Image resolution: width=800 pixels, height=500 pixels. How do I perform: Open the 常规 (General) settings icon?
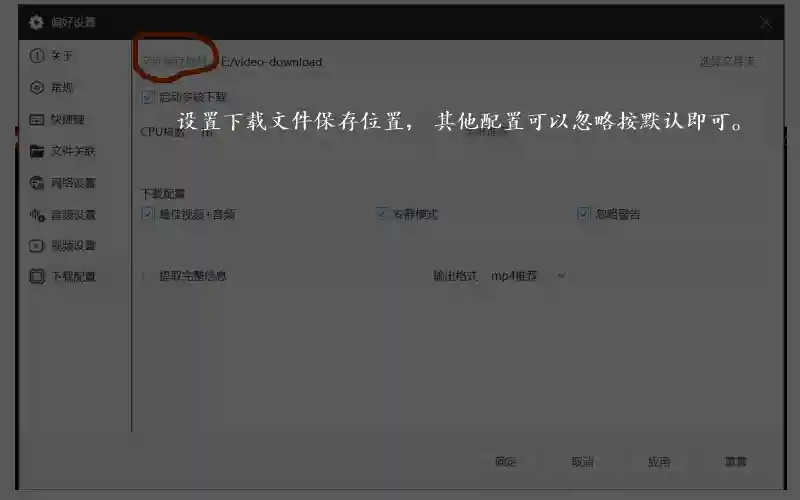[x=37, y=88]
